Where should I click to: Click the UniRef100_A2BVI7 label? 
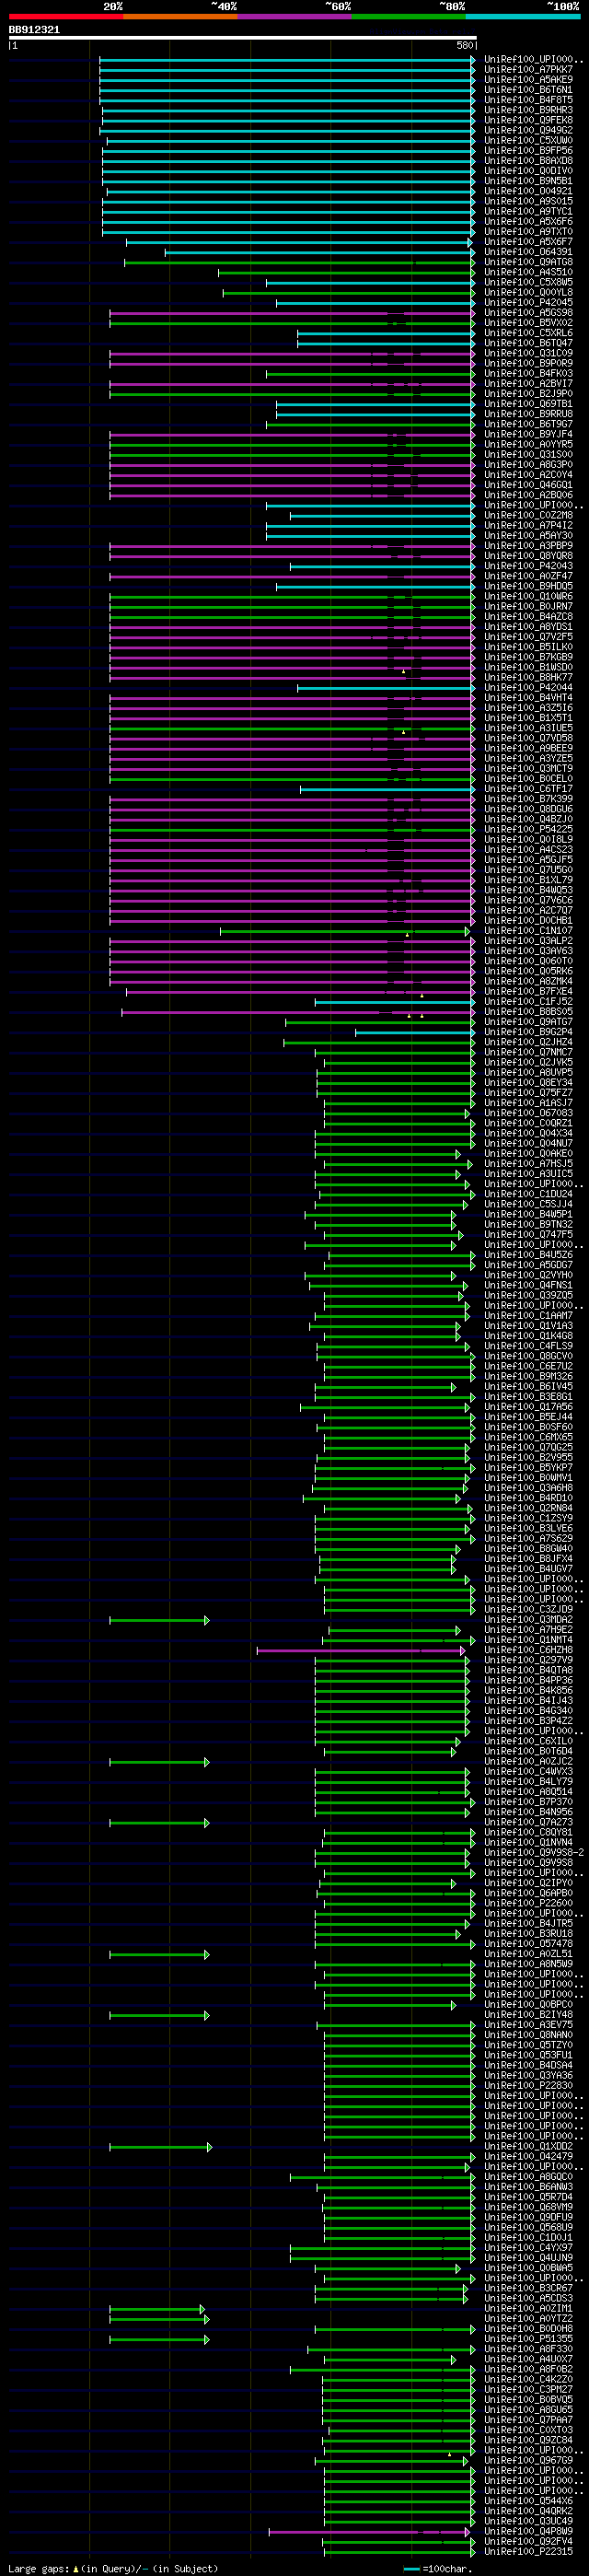[x=529, y=384]
